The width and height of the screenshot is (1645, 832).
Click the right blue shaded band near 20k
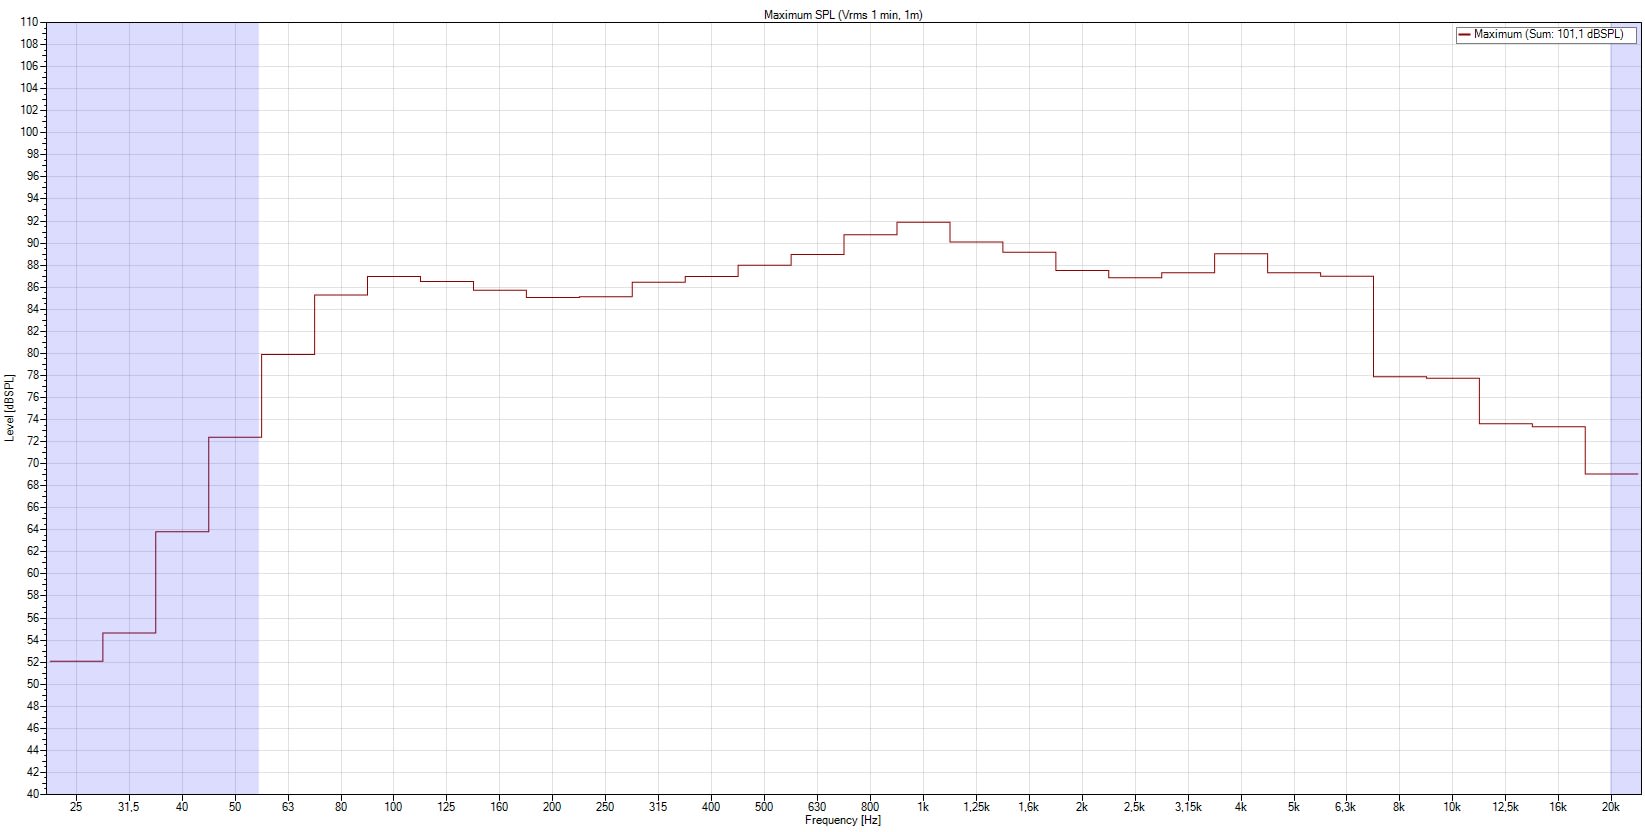pos(1625,300)
